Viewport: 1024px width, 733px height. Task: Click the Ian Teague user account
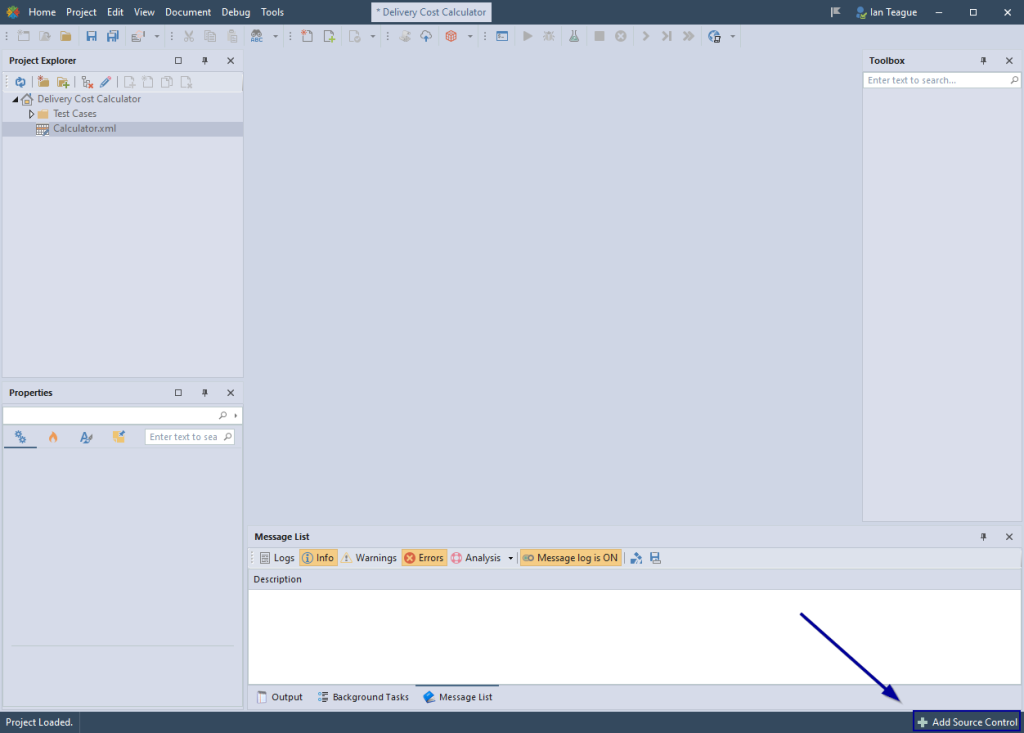pyautogui.click(x=886, y=12)
